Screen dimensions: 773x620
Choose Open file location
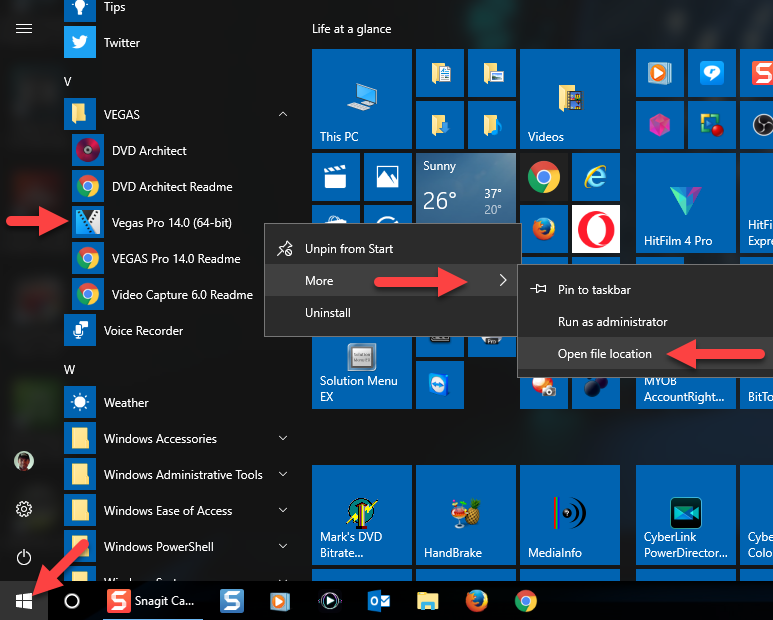(x=645, y=353)
